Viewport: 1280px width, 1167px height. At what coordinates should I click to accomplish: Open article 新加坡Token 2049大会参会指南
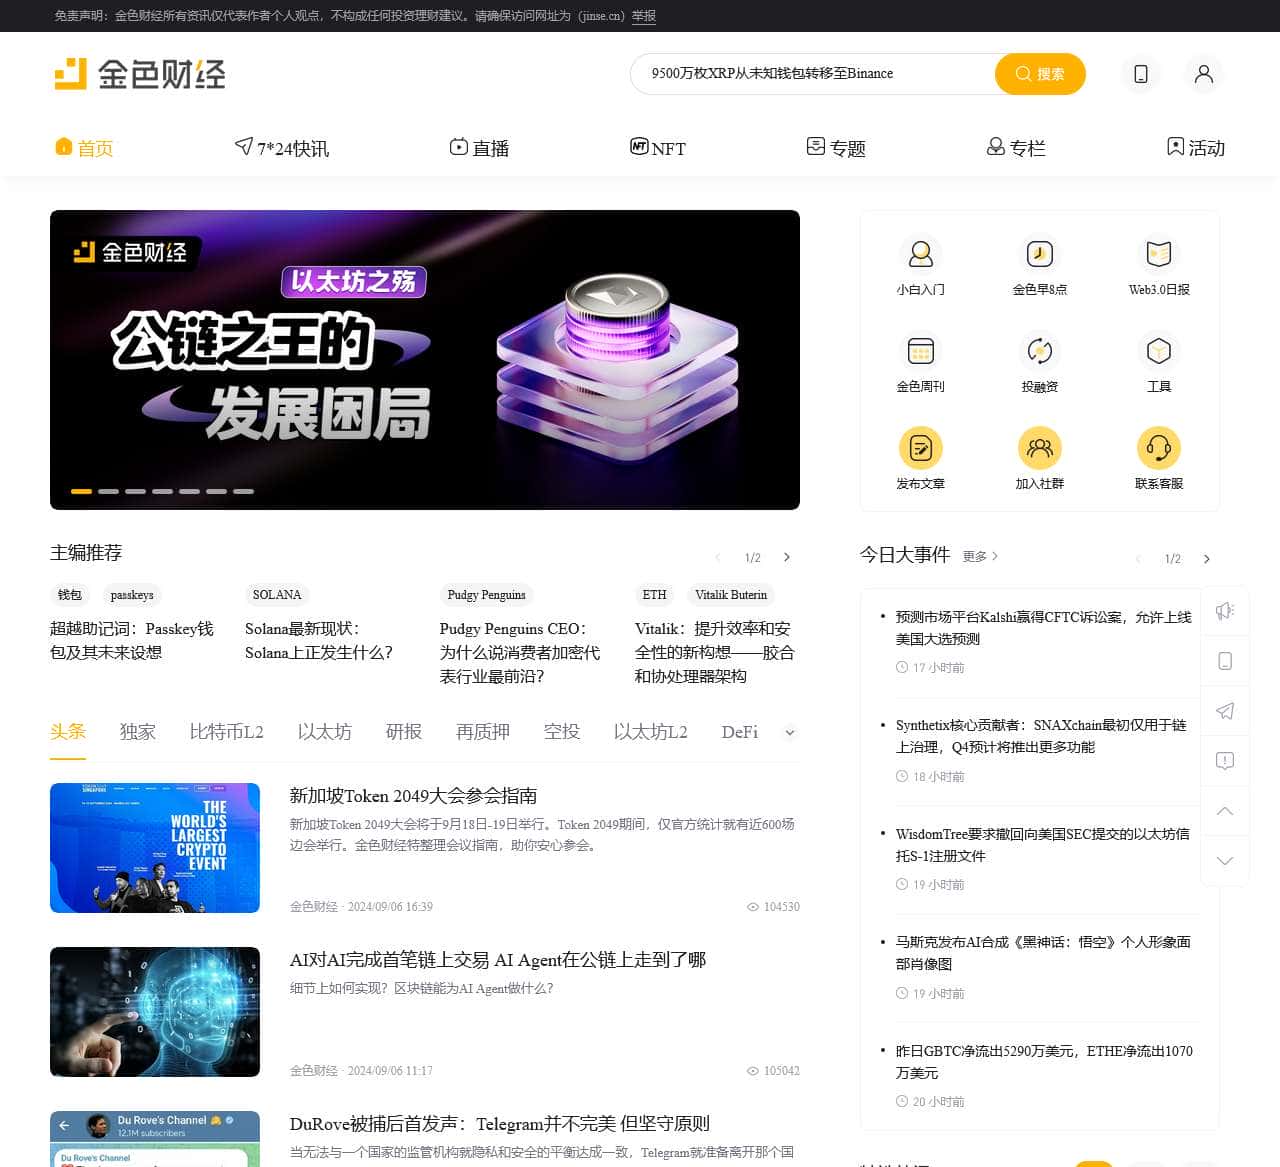pyautogui.click(x=413, y=796)
